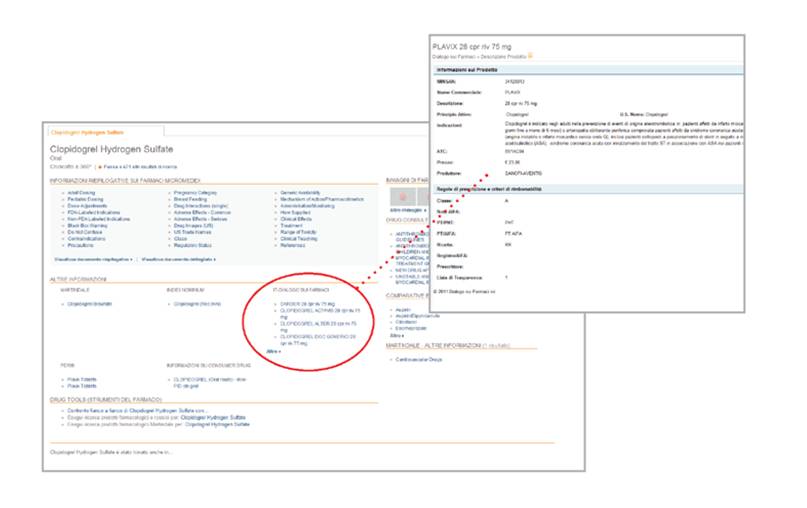Viewport: 807px width, 508px height.
Task: Expand Visualizza documento riepilogativo
Action: pyautogui.click(x=94, y=259)
